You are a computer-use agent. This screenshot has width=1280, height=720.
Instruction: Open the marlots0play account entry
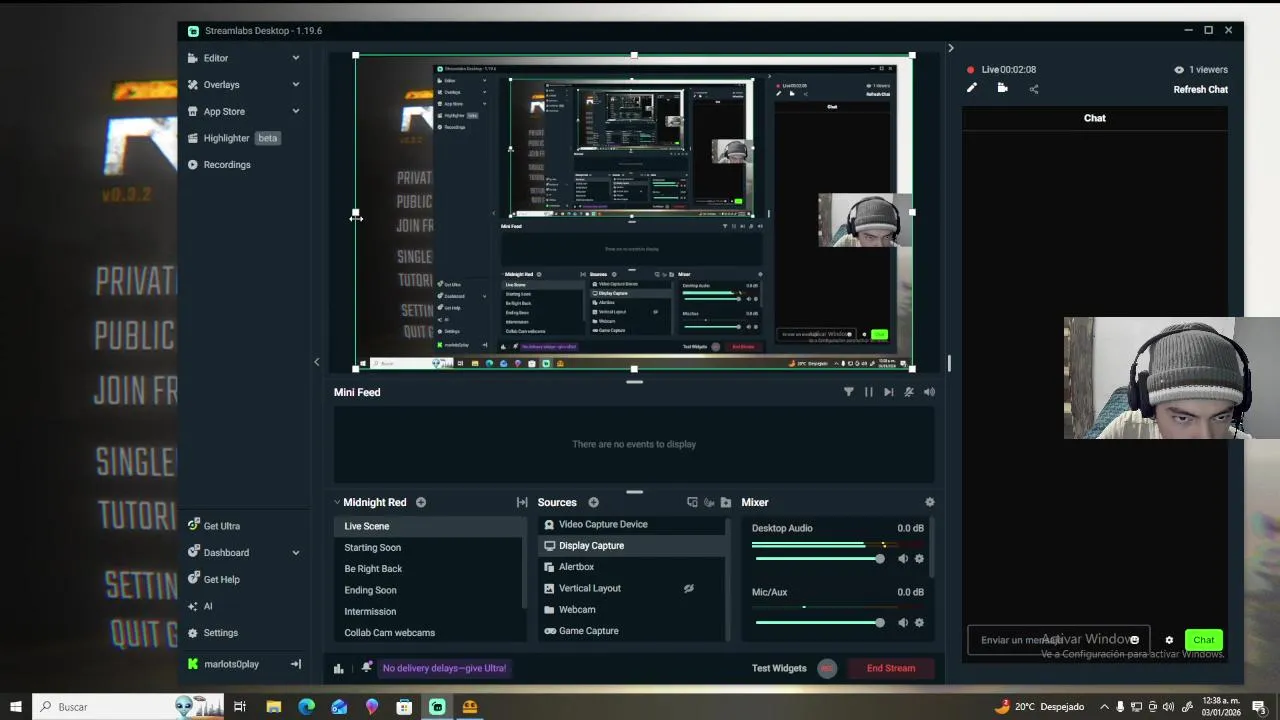pos(231,664)
